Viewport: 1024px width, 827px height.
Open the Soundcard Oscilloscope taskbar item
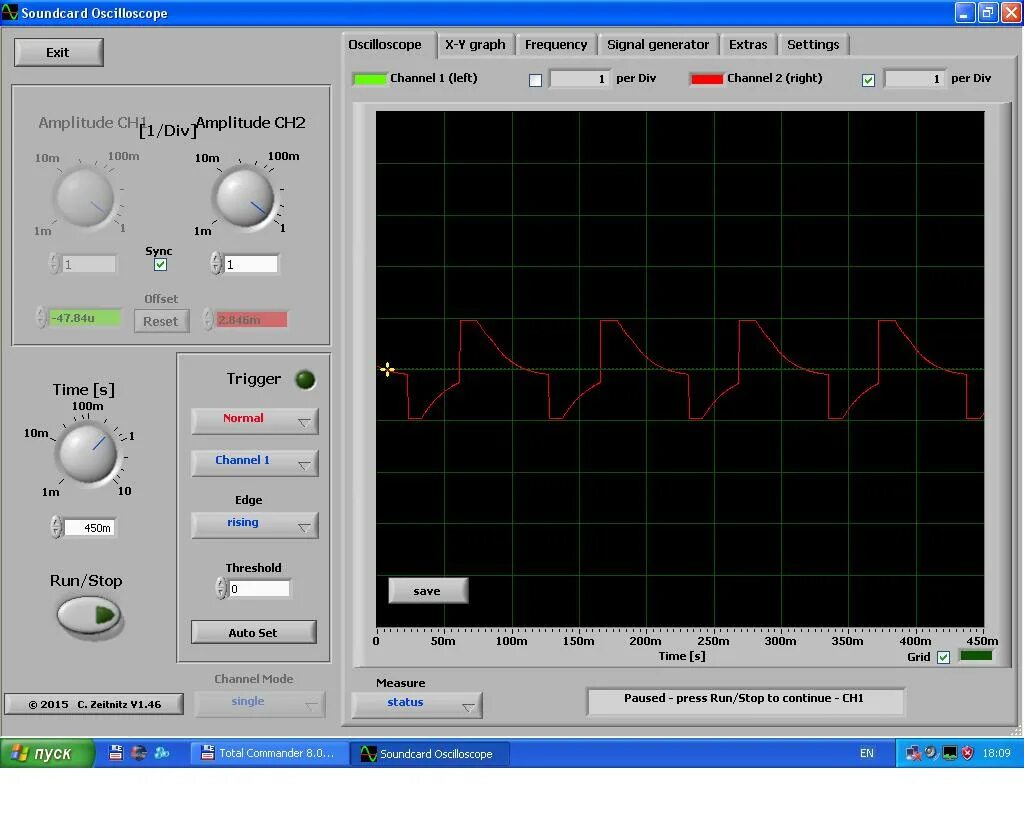430,753
